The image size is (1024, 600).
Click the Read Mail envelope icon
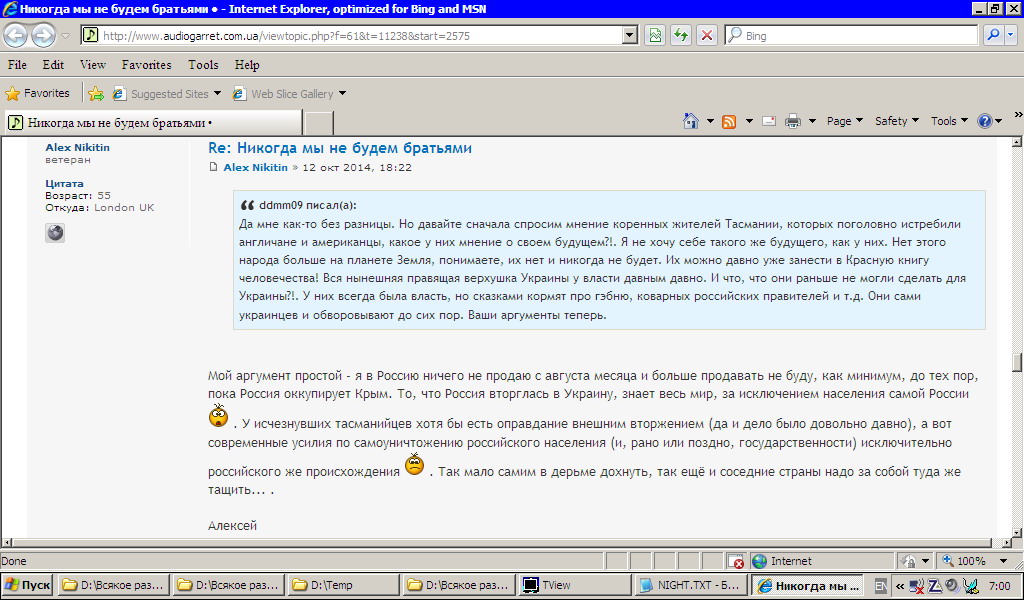point(769,121)
